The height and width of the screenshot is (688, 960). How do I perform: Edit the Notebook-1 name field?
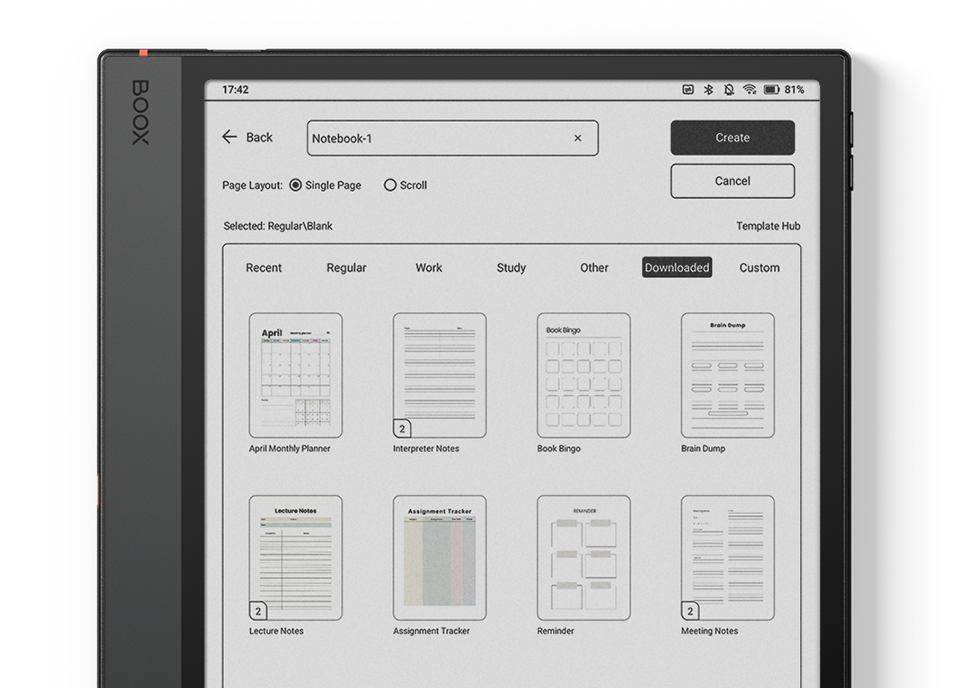452,138
